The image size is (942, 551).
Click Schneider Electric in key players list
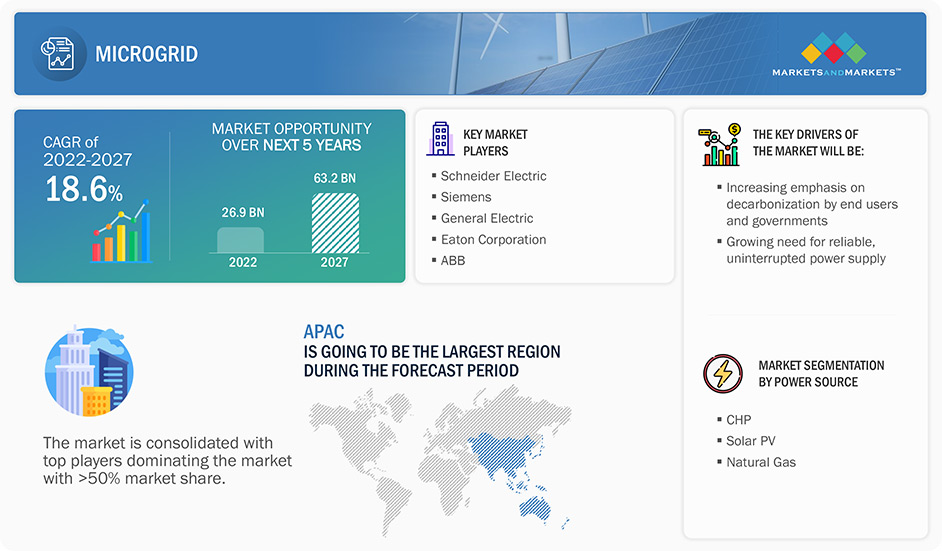[x=493, y=176]
